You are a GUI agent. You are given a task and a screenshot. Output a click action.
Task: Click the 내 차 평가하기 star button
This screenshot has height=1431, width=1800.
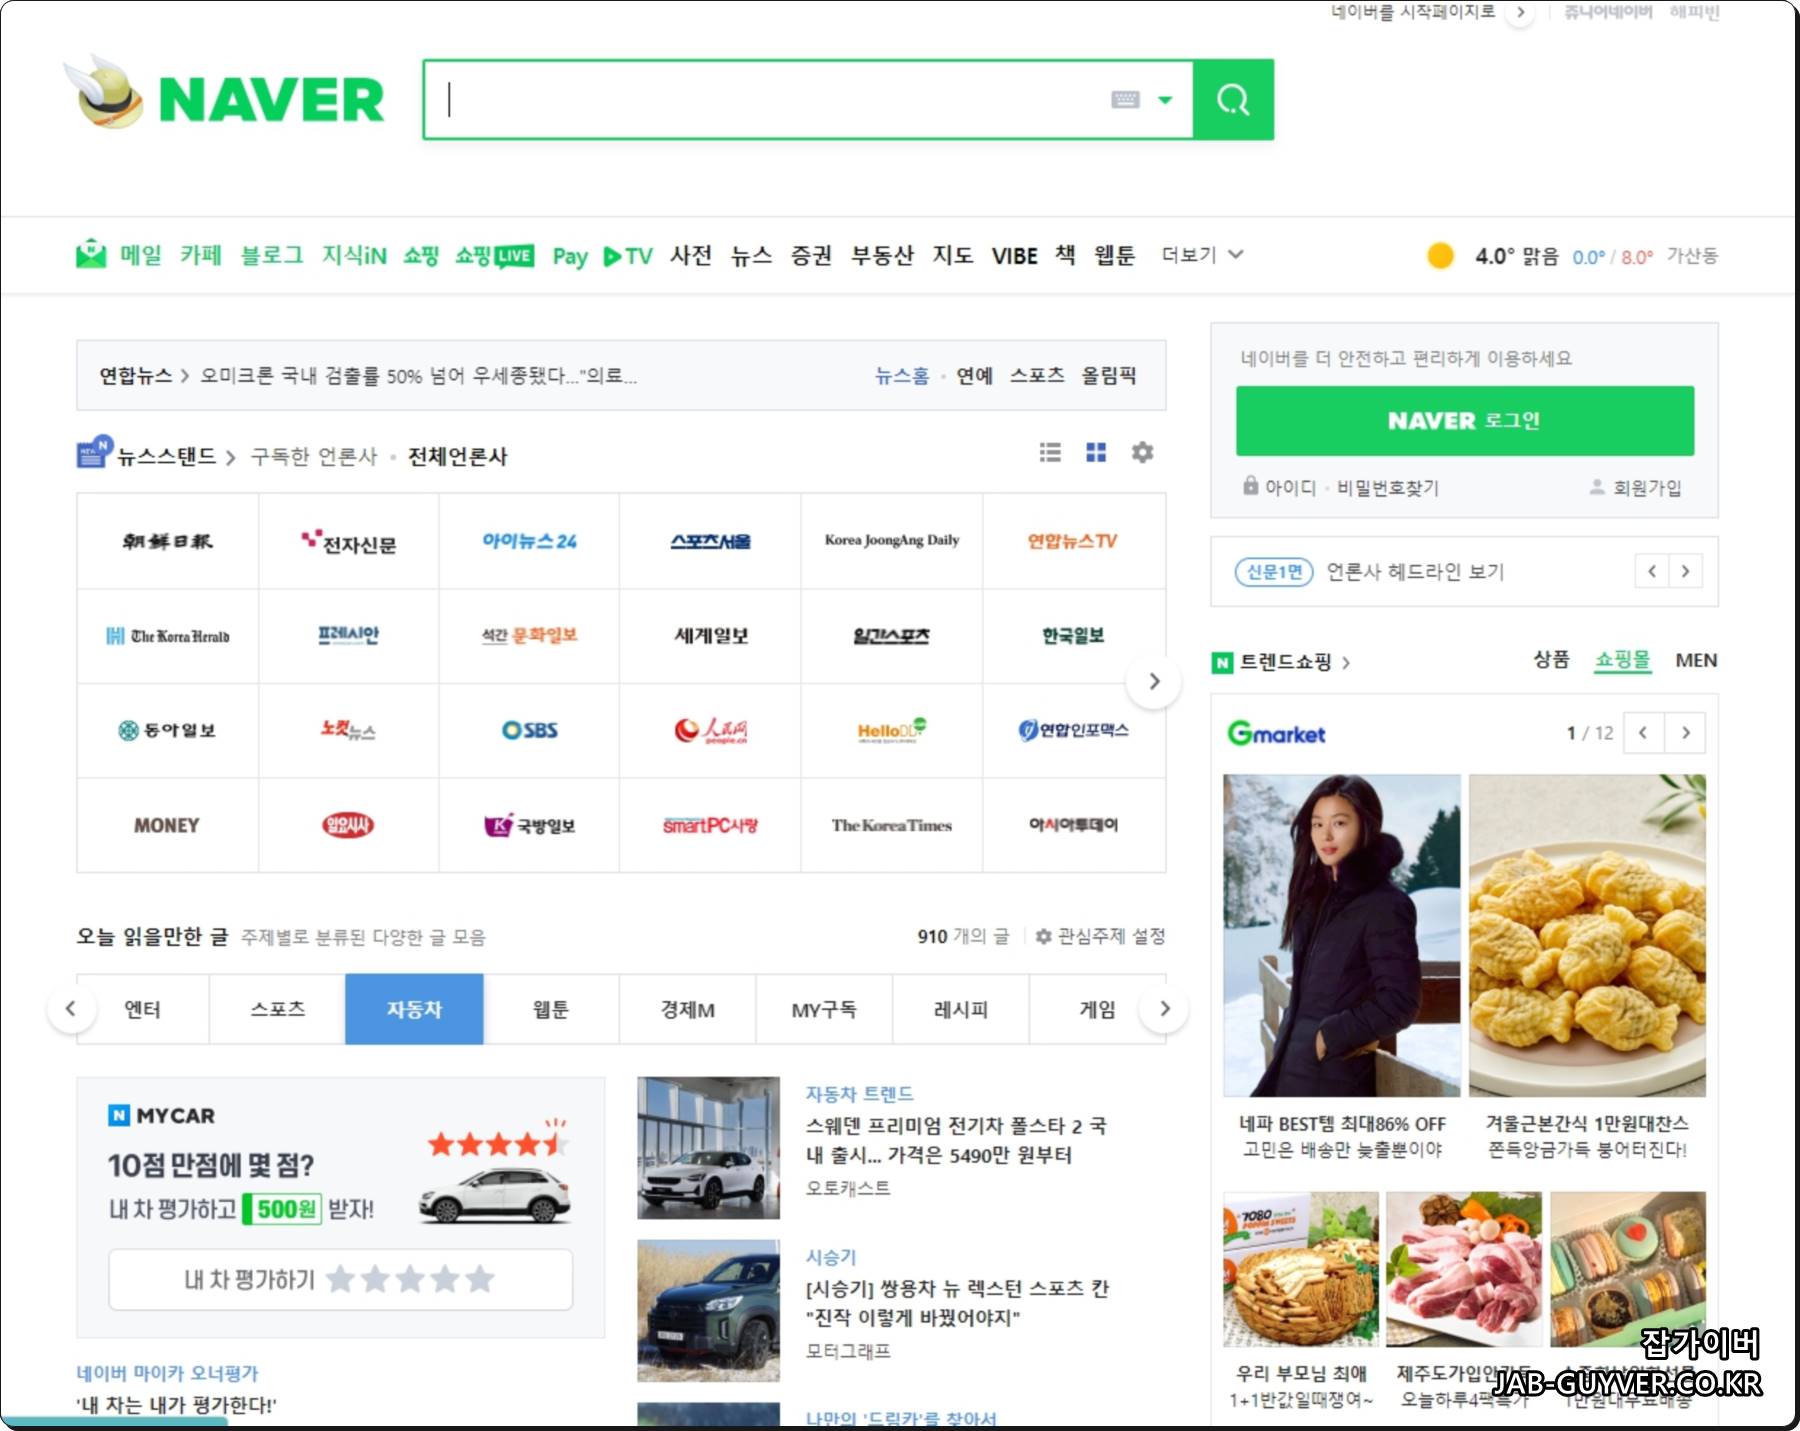pos(340,1279)
